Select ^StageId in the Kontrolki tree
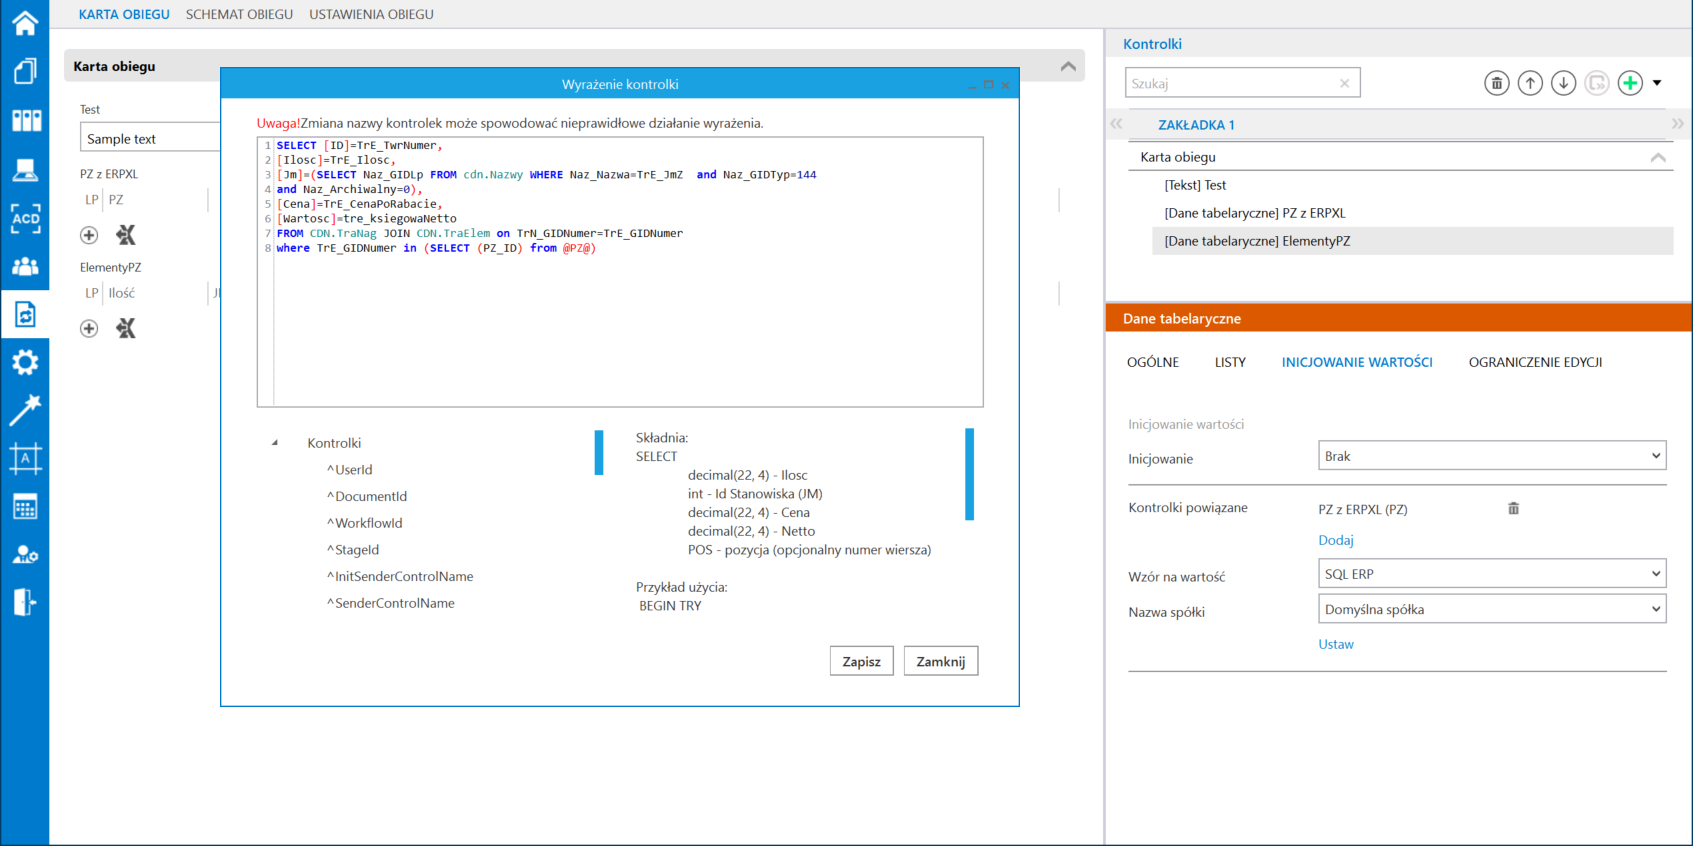1693x846 pixels. (353, 550)
